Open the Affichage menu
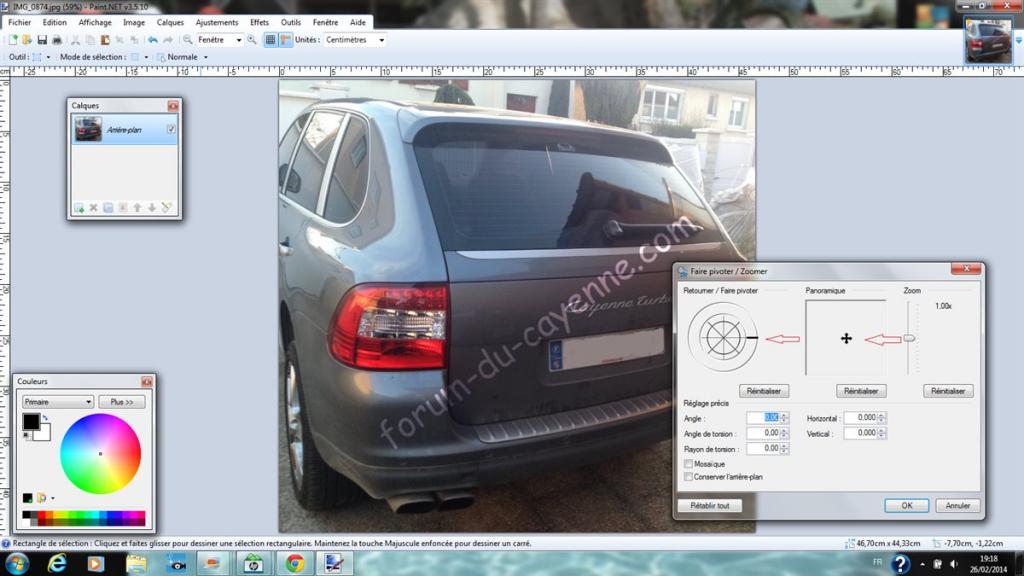This screenshot has width=1024, height=576. 95,22
